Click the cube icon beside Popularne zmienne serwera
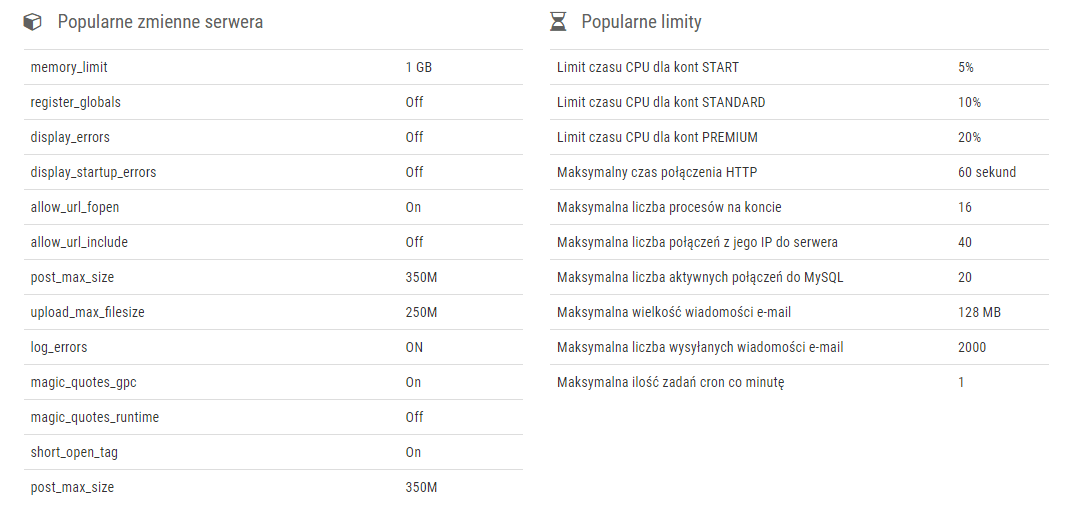Viewport: 1065px width, 532px height. [x=33, y=22]
